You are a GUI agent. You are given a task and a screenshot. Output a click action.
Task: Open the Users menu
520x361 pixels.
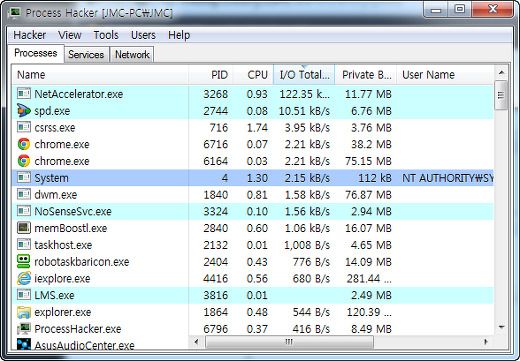(143, 35)
